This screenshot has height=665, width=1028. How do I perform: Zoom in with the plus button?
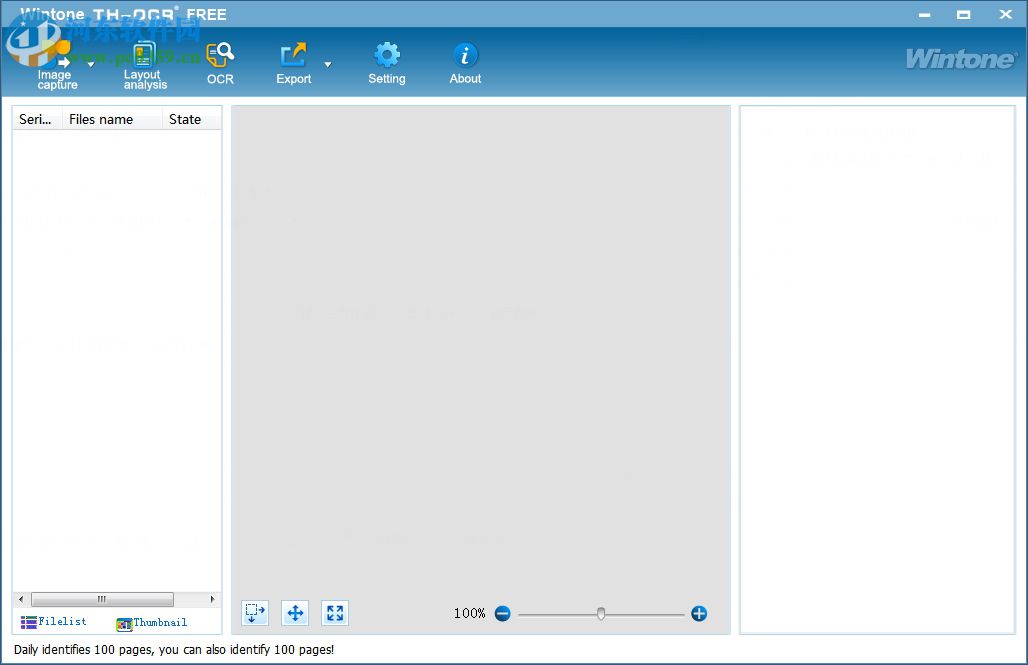699,614
